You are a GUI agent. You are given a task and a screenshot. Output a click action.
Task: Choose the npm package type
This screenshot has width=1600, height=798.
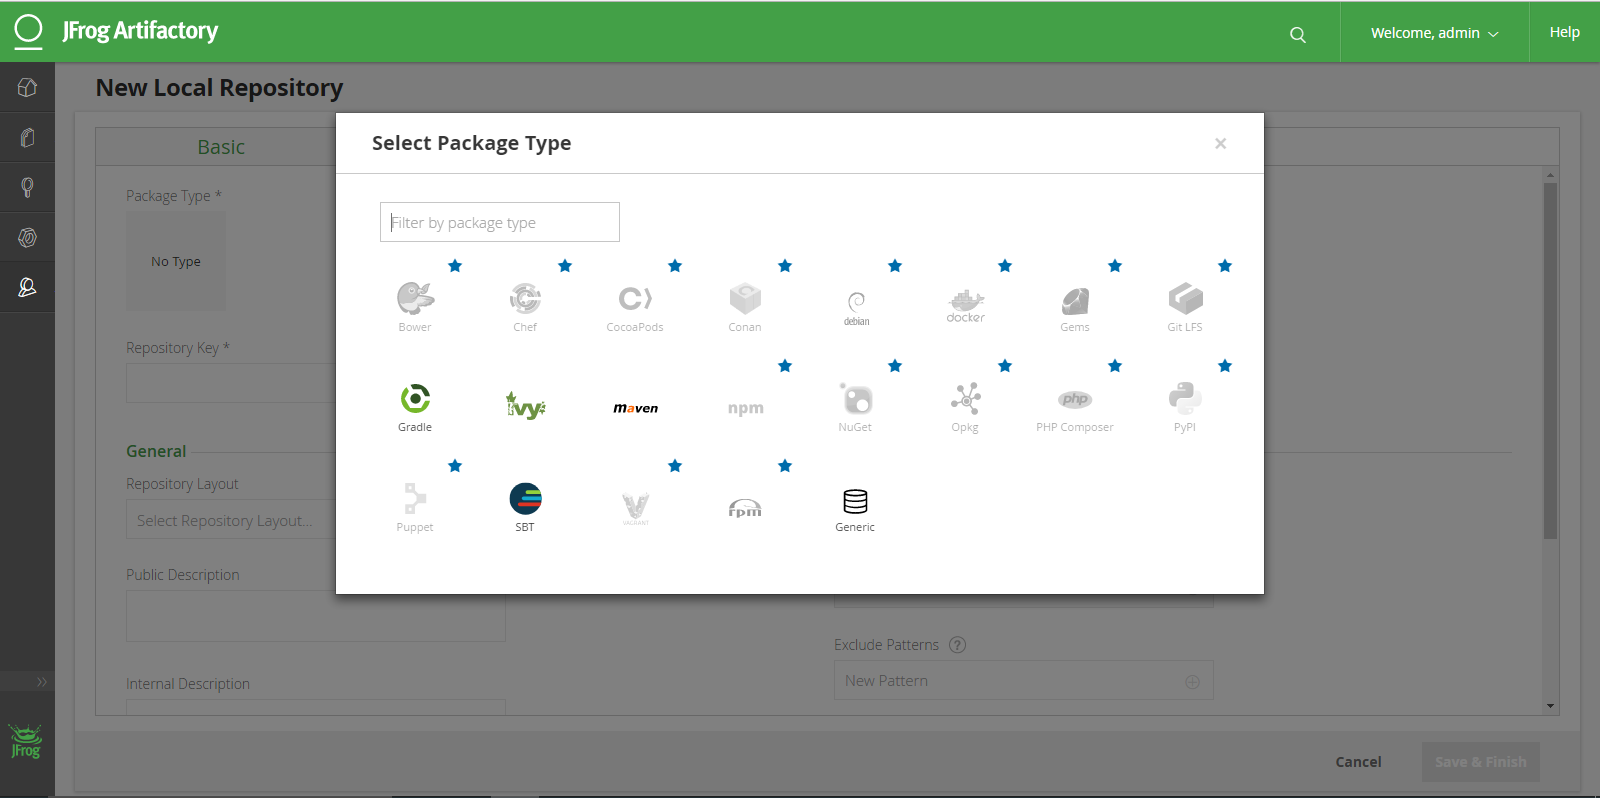tap(745, 408)
